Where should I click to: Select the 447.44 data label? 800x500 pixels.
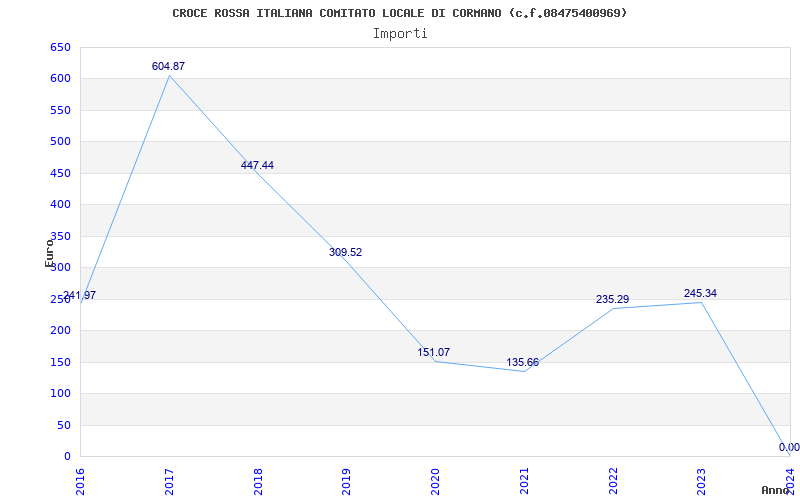[x=257, y=165]
